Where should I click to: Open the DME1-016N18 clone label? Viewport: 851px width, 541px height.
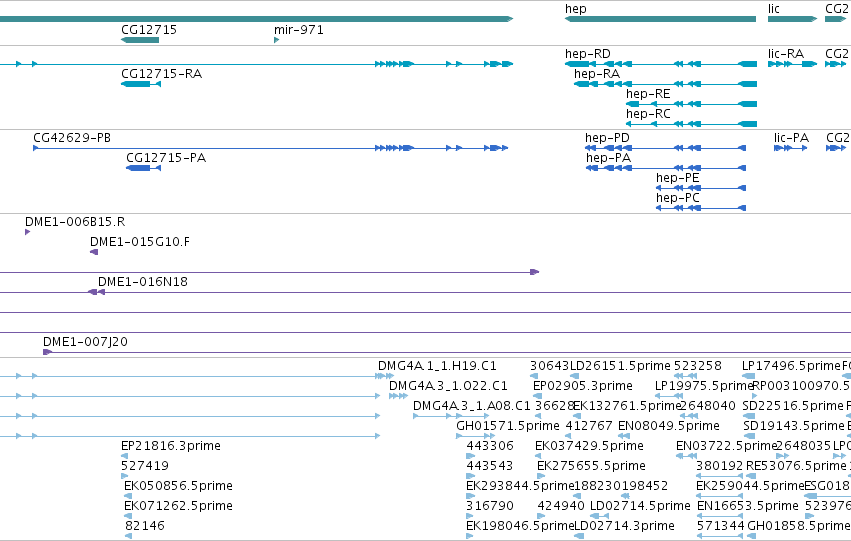point(143,282)
